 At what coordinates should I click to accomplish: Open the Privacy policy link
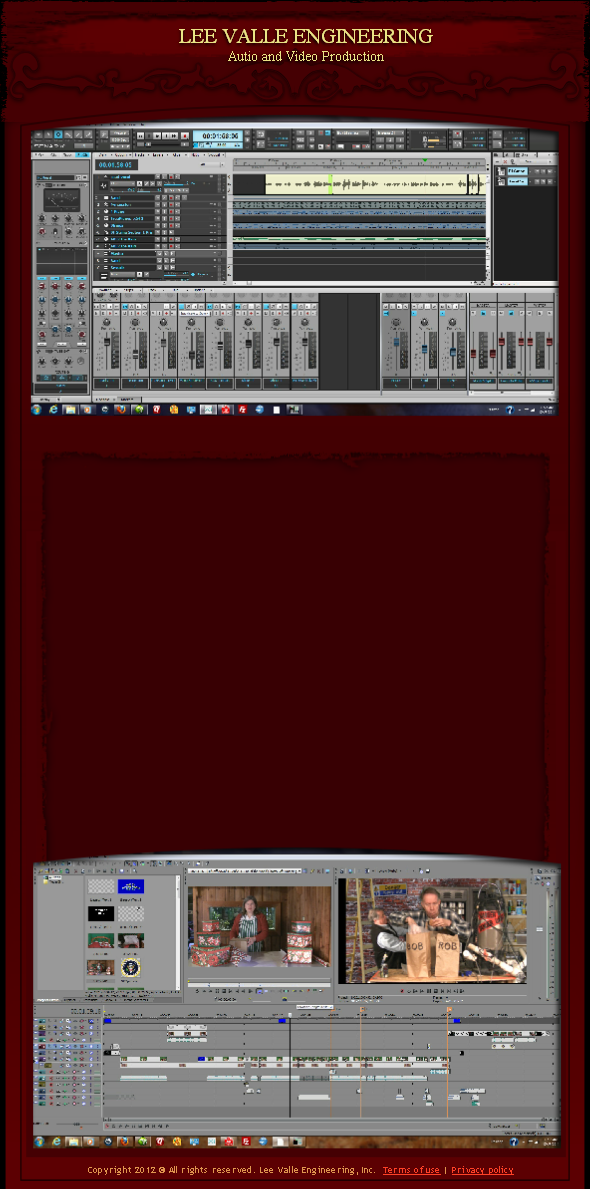tap(482, 1169)
